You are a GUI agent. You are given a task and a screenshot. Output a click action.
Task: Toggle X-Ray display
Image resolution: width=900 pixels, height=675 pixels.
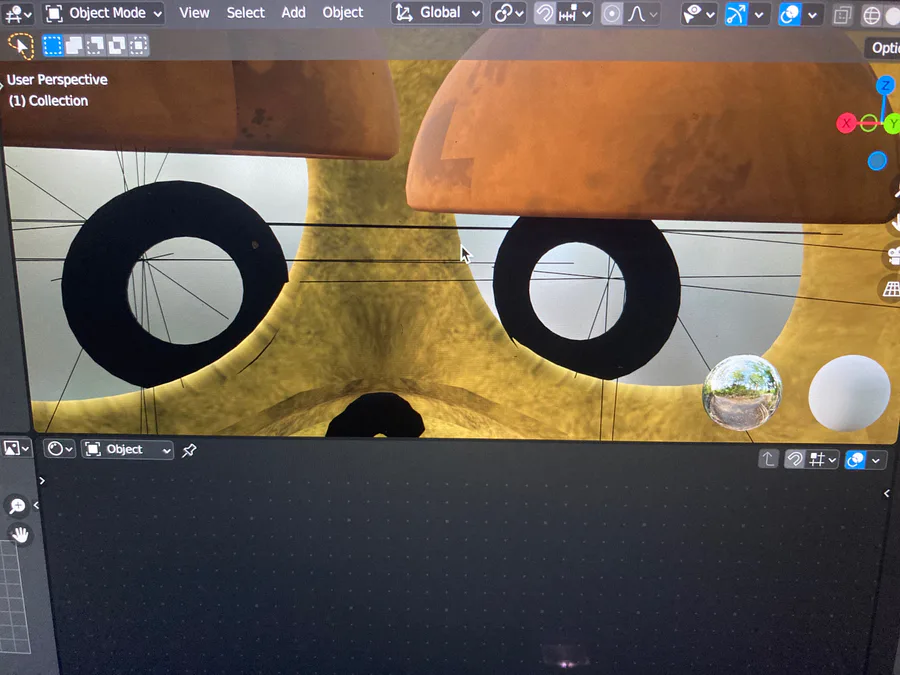[x=842, y=16]
